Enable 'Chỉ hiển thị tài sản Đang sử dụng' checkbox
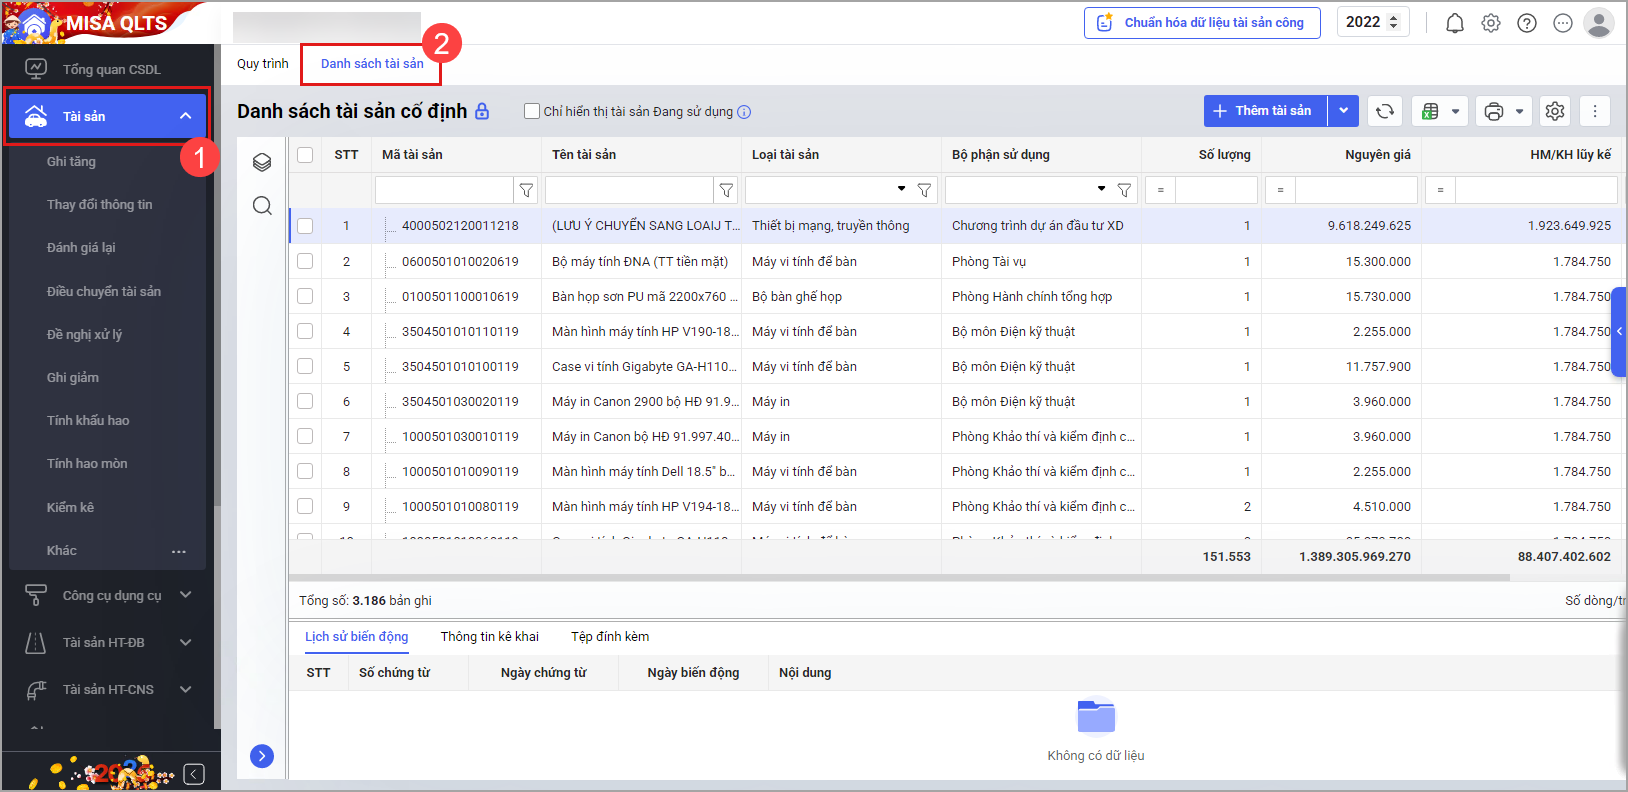This screenshot has width=1628, height=792. click(x=532, y=111)
